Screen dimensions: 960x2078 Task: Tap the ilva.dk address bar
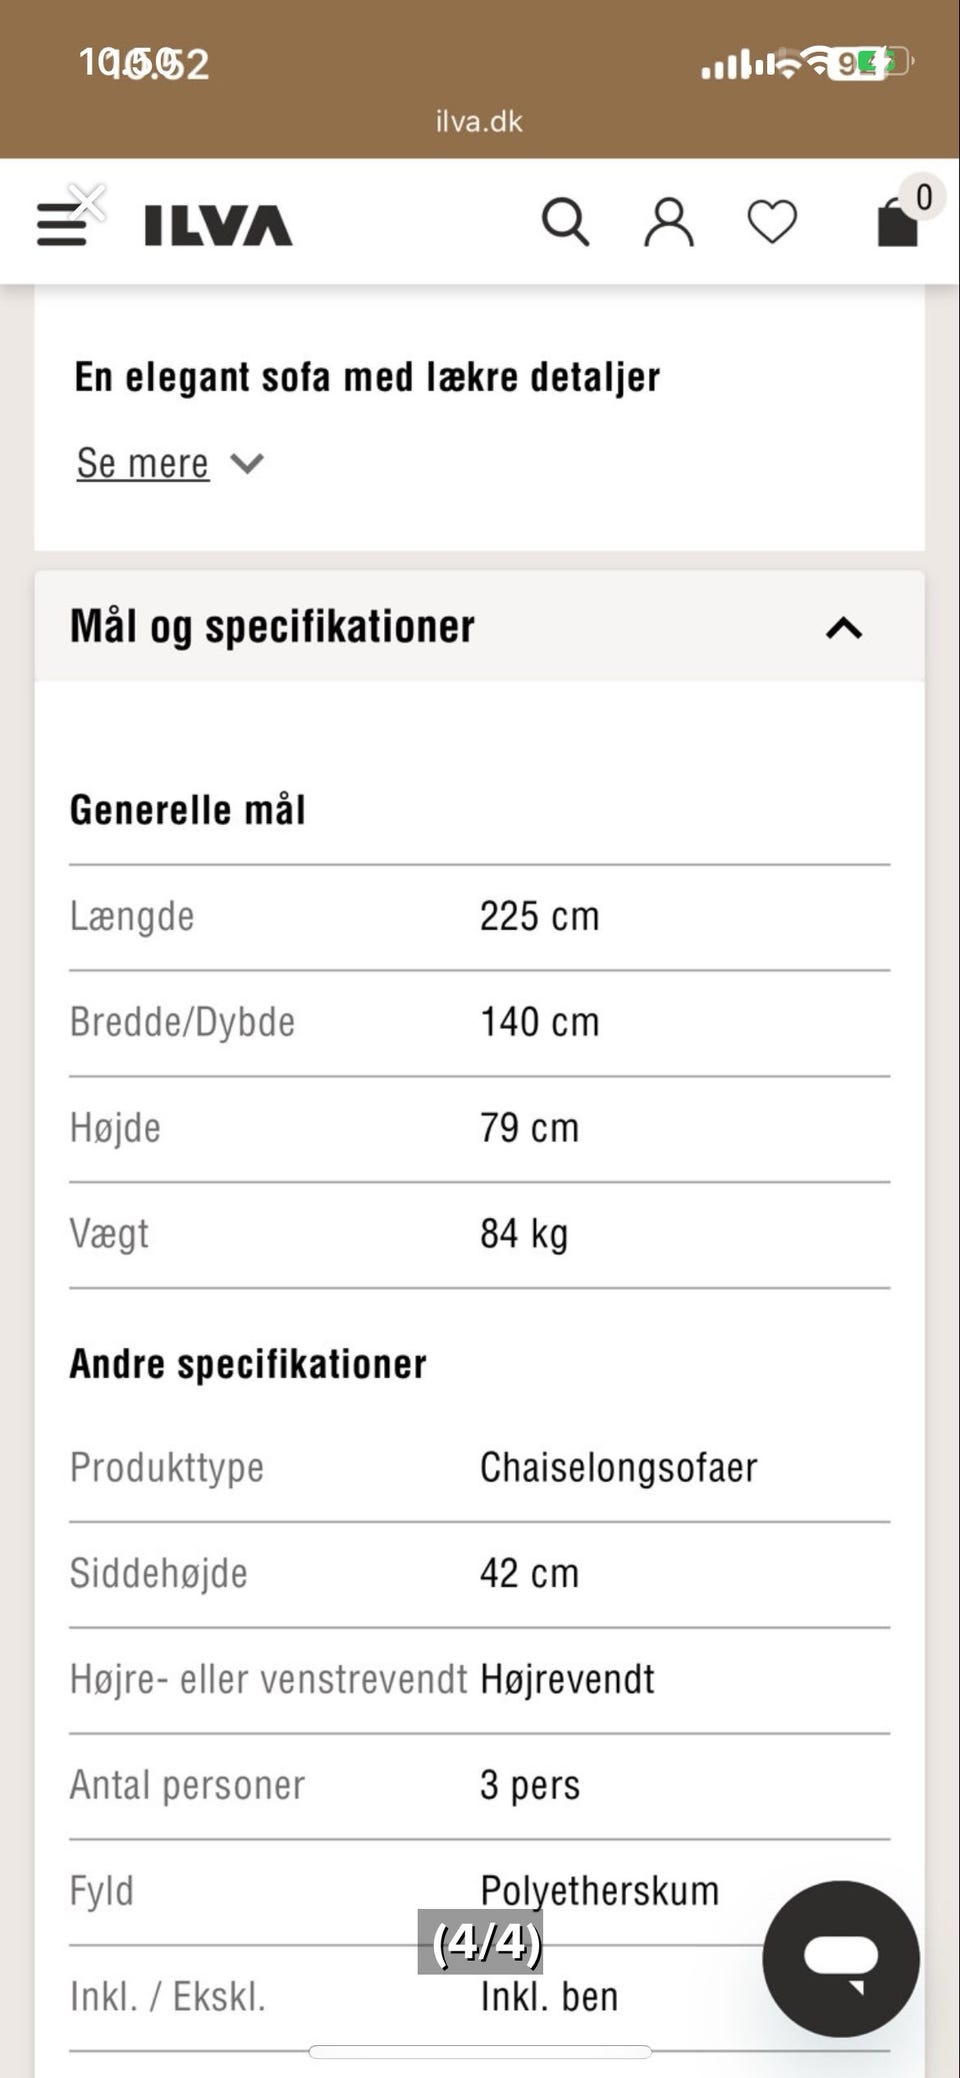coord(480,121)
